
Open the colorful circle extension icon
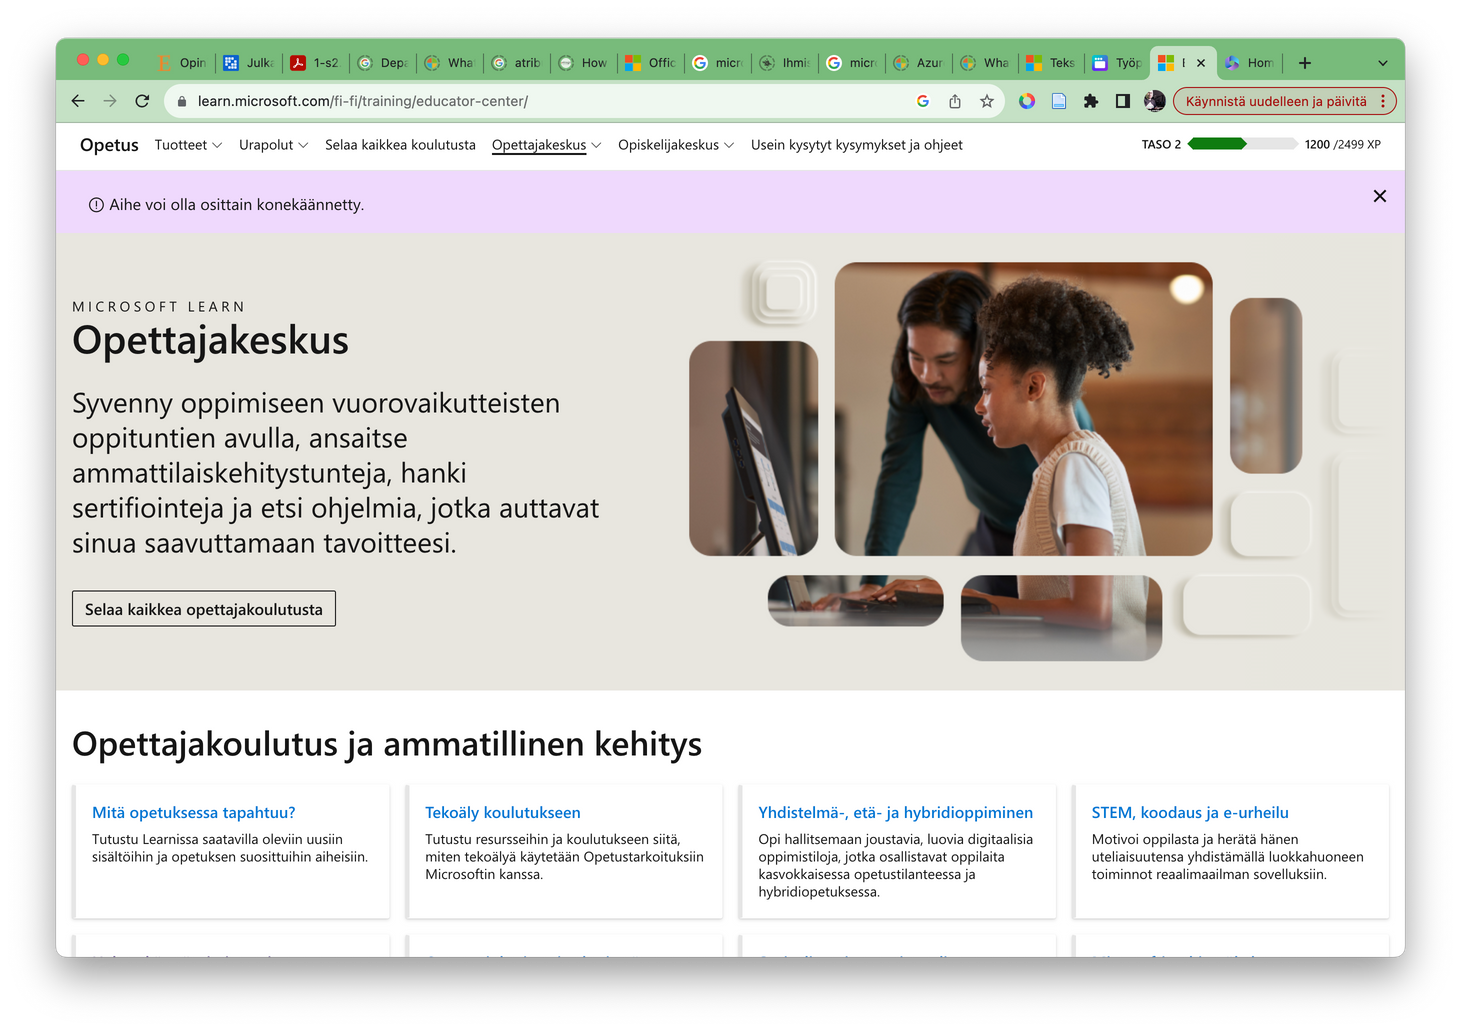(x=1027, y=101)
